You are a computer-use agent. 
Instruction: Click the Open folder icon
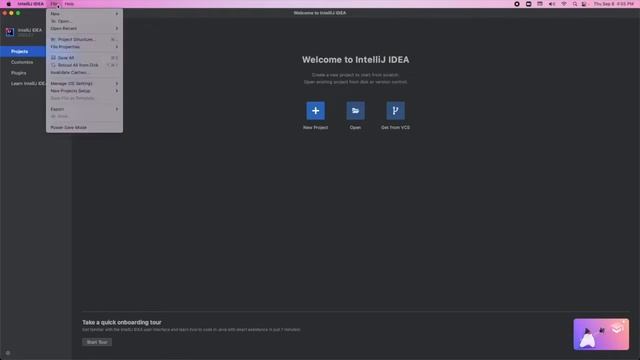(x=356, y=111)
